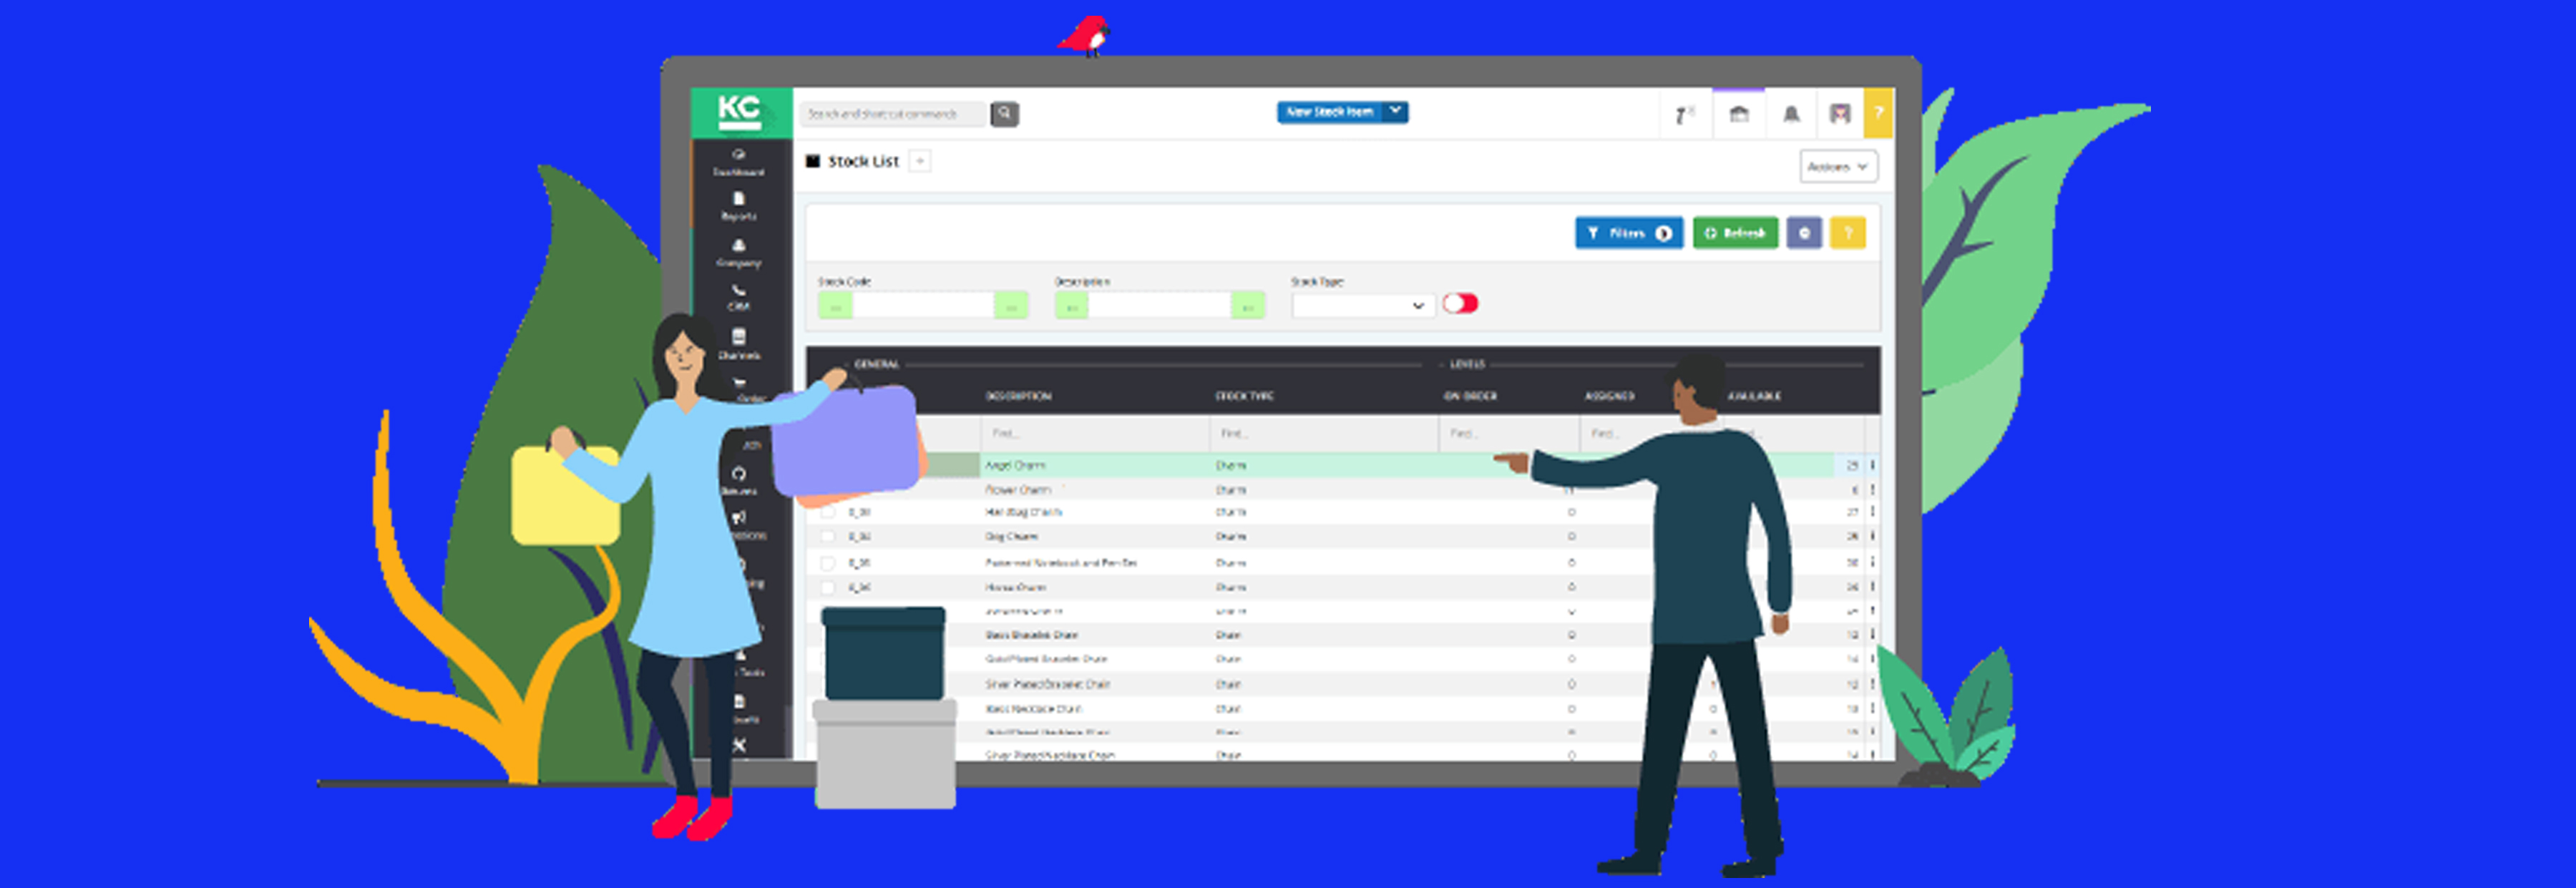Sort by On Order column header
The image size is (2576, 888).
[1470, 396]
